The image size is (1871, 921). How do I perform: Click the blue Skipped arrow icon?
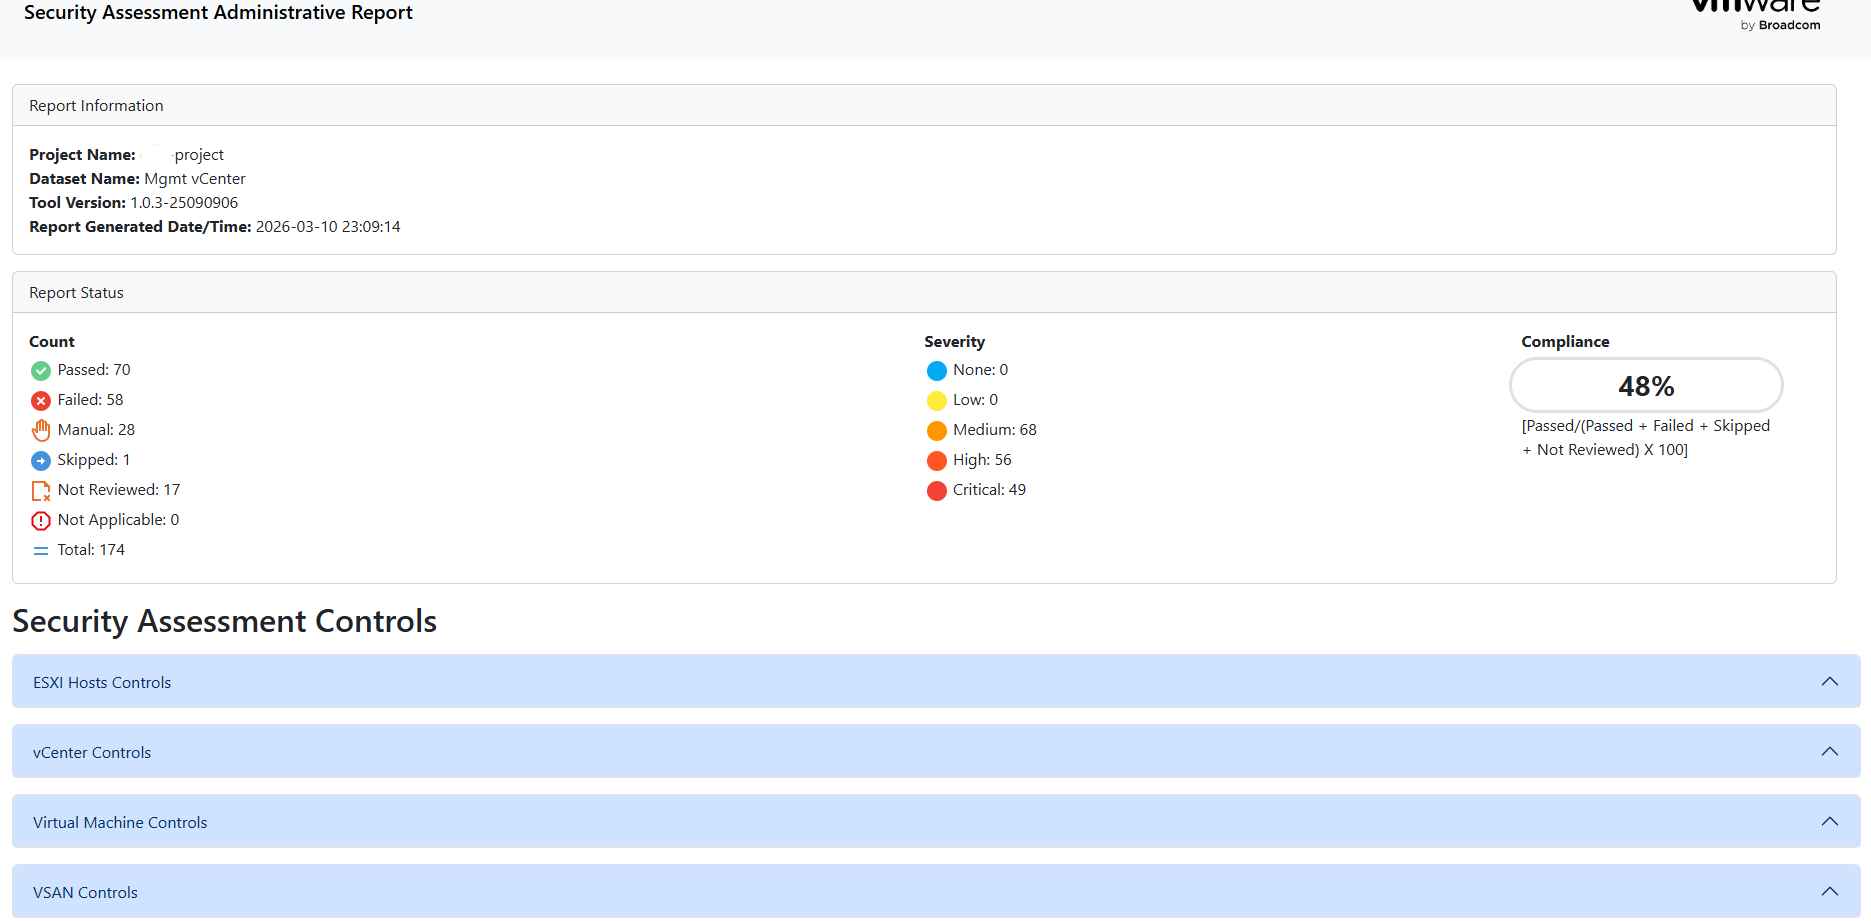click(x=41, y=461)
